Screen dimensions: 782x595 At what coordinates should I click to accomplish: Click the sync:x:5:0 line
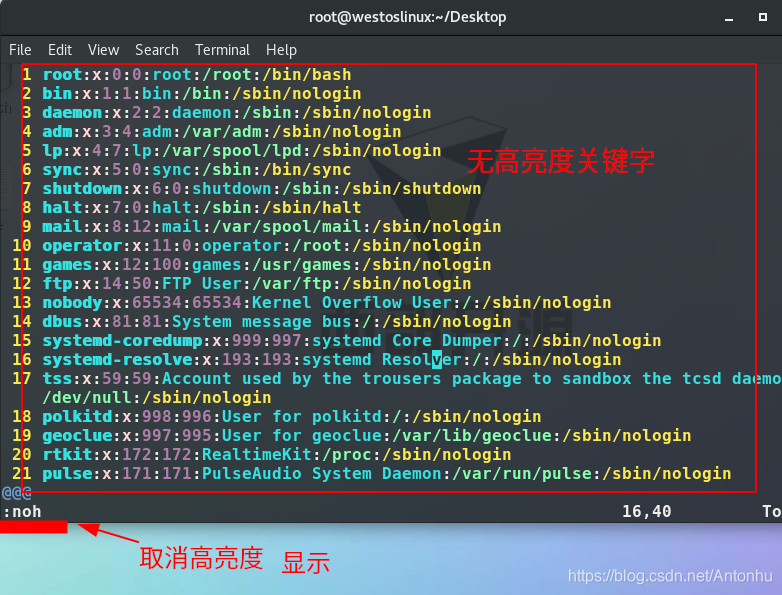tap(196, 170)
